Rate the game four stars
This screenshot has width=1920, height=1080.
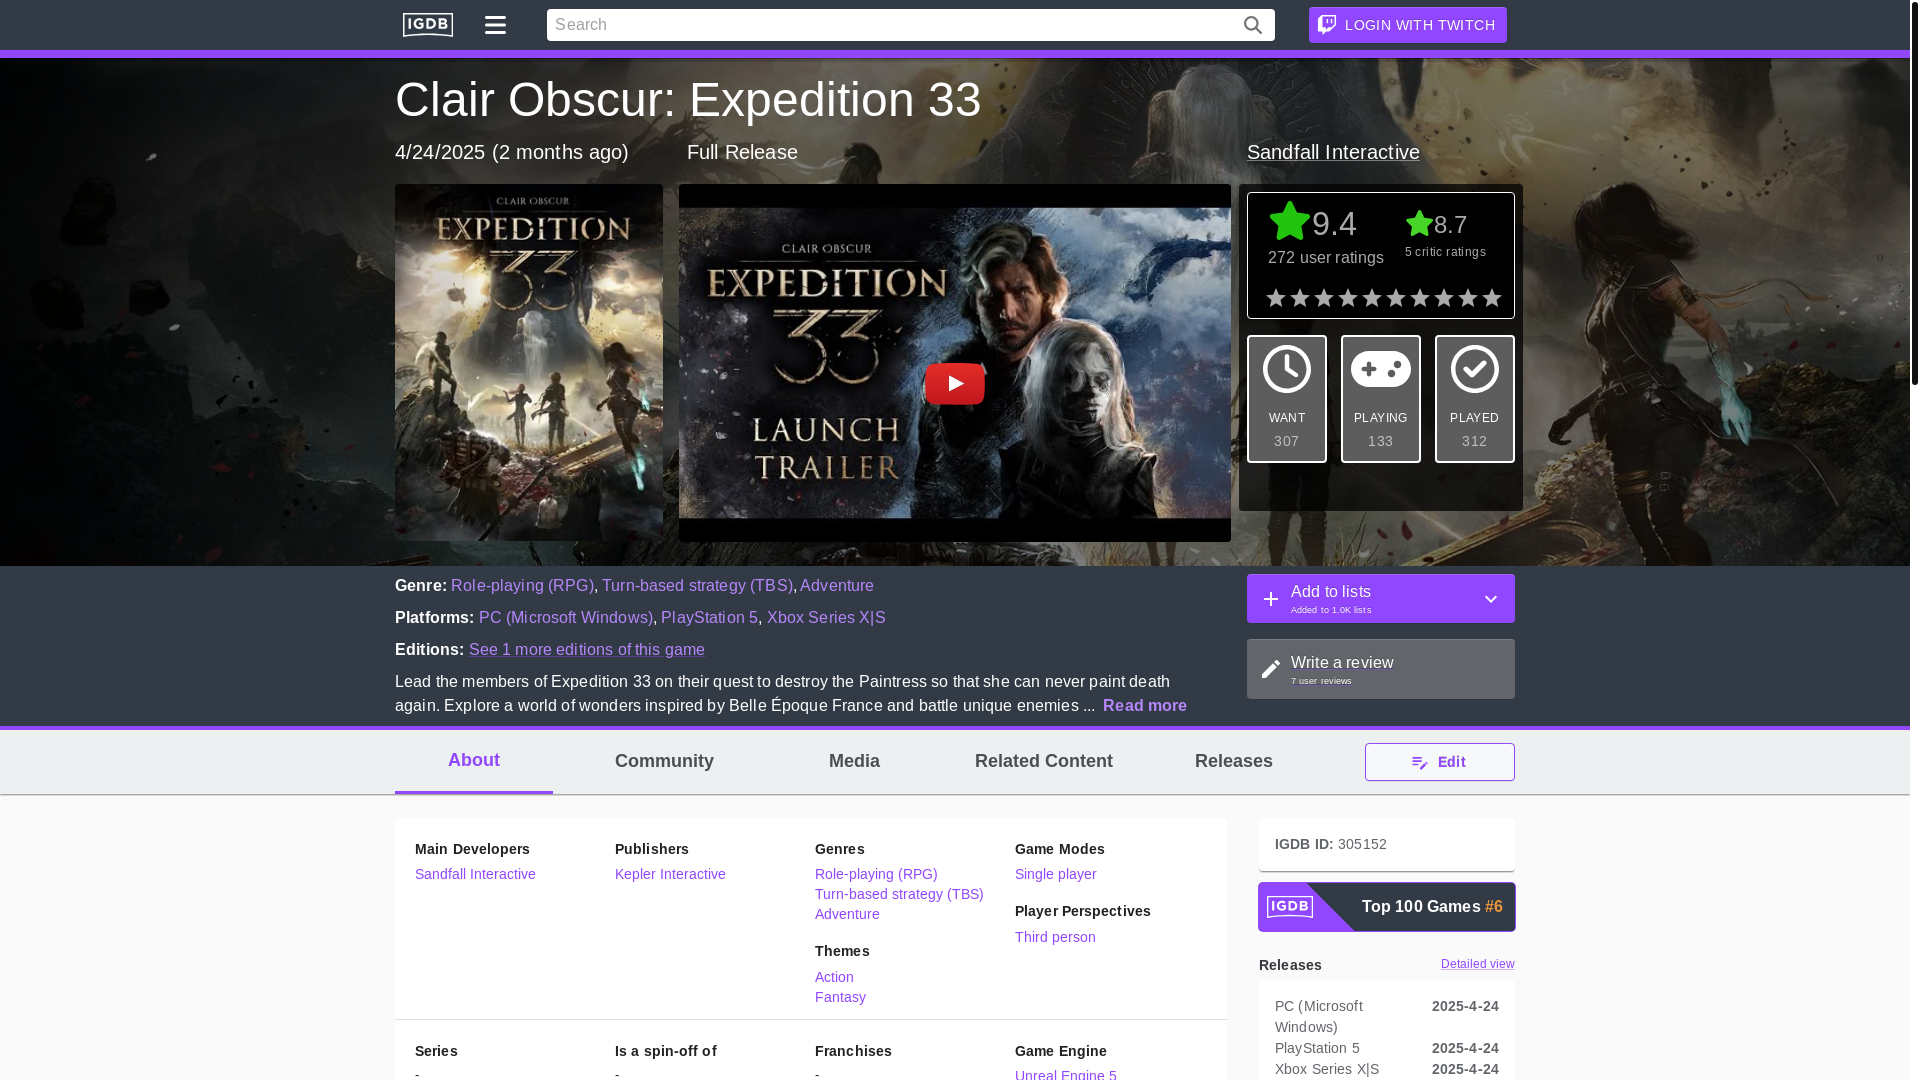(1348, 298)
